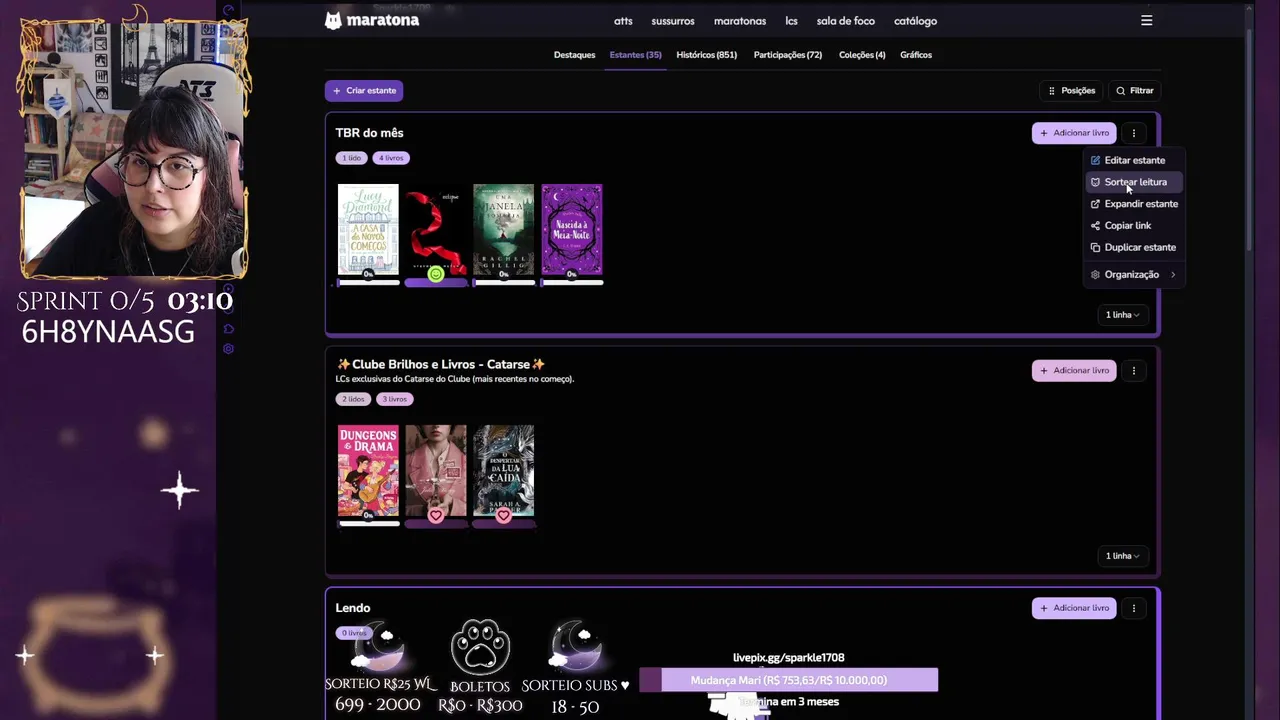This screenshot has height=720, width=1280.
Task: Click '4 livros' badge in TBR do mês
Action: click(391, 158)
